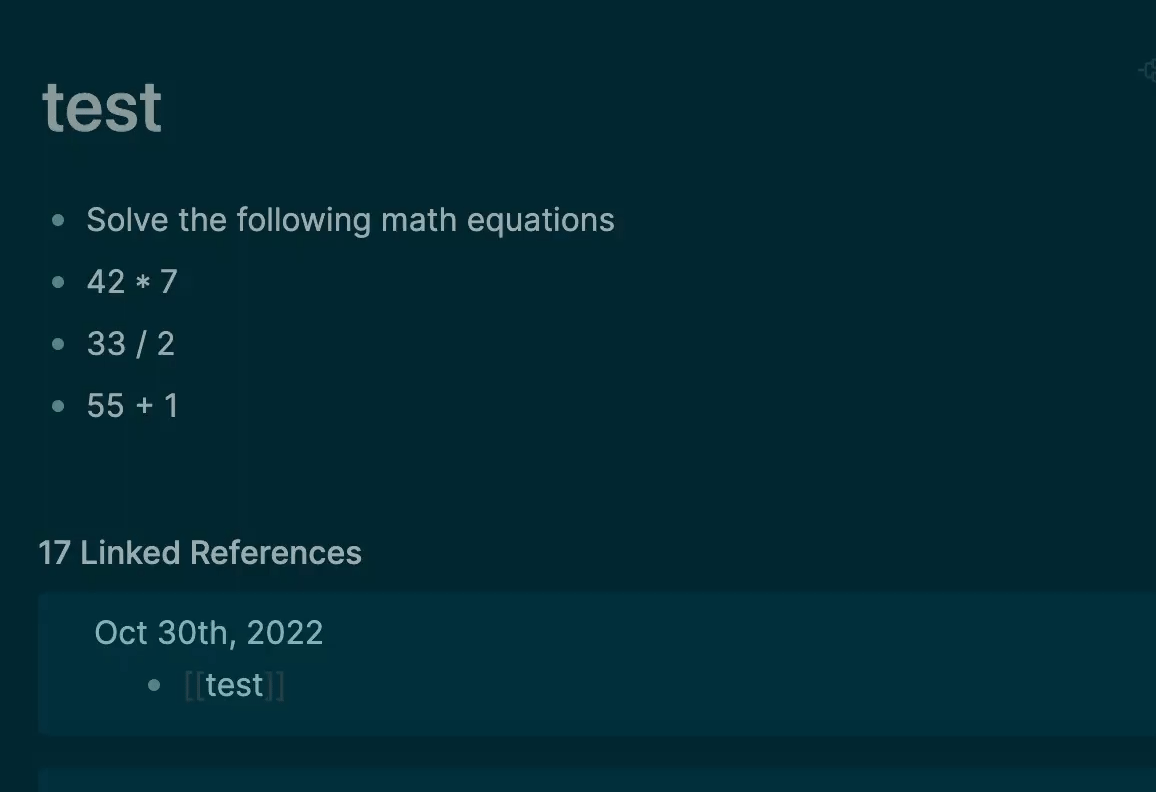Click the Oct 30th reference card background
The width and height of the screenshot is (1156, 792).
pos(664,664)
